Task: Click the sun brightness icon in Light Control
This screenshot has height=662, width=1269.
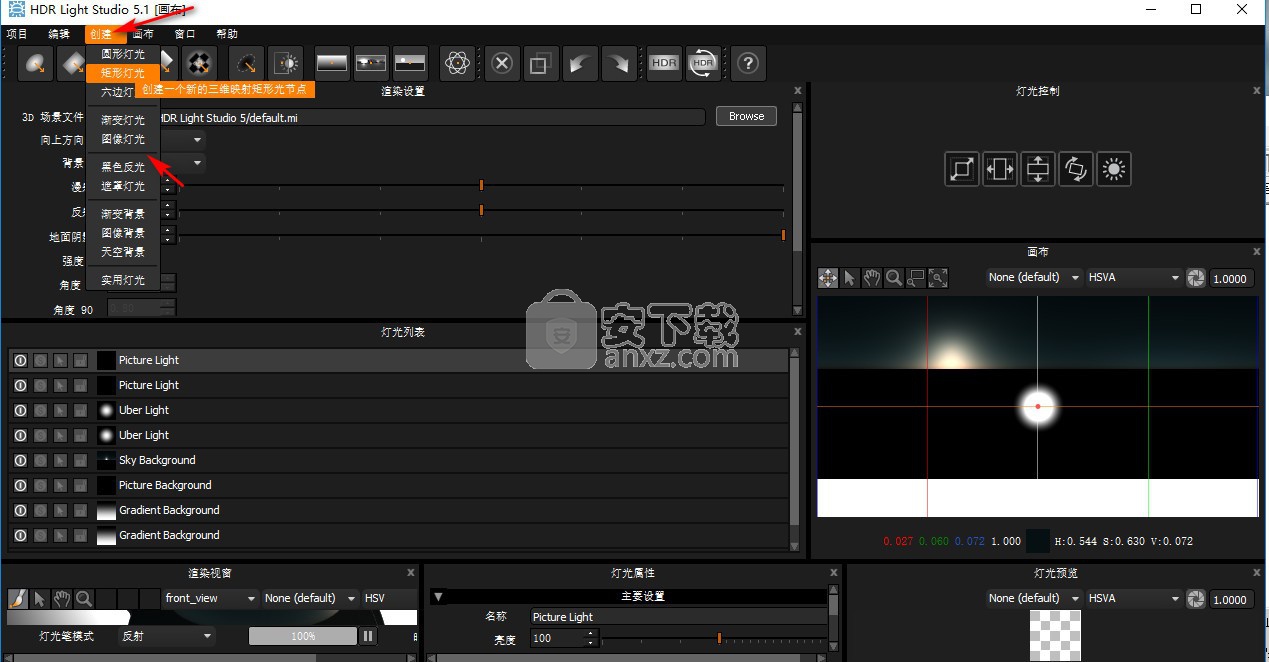Action: click(1114, 168)
